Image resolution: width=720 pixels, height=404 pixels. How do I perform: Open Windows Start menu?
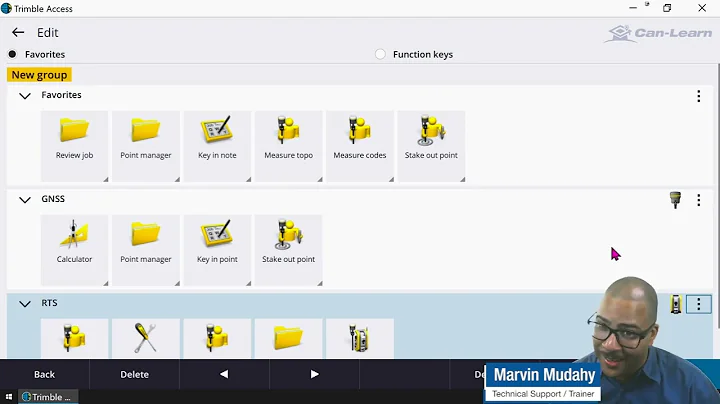point(9,397)
